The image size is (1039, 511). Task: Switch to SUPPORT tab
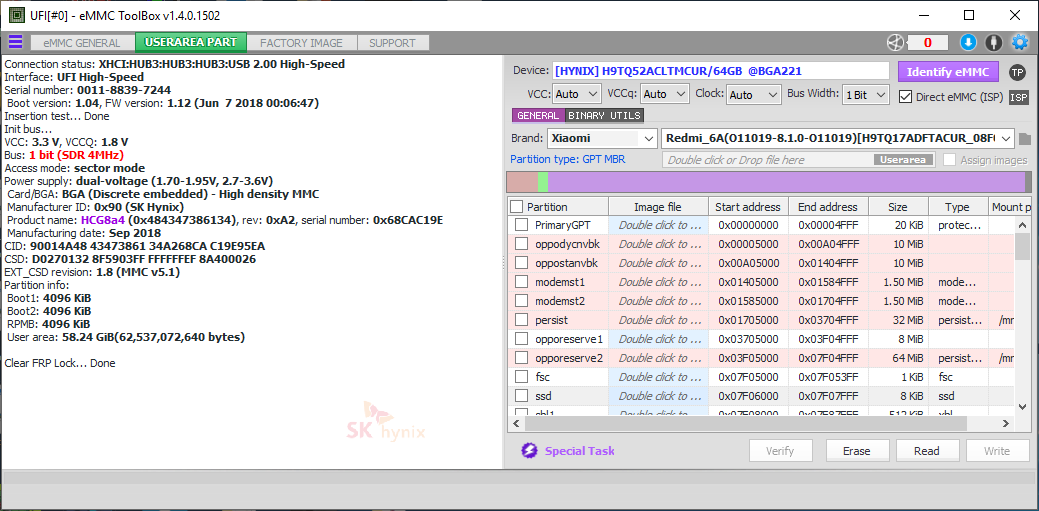392,43
